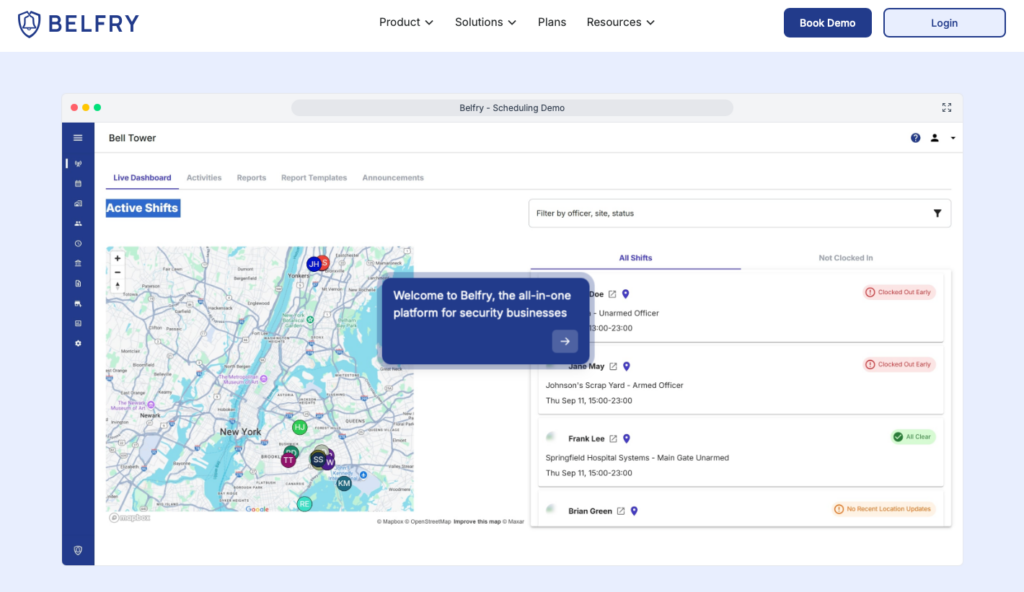This screenshot has height=592, width=1024.
Task: Click Johnson's Scrap Yard - Armed Officer text
Action: click(x=615, y=386)
